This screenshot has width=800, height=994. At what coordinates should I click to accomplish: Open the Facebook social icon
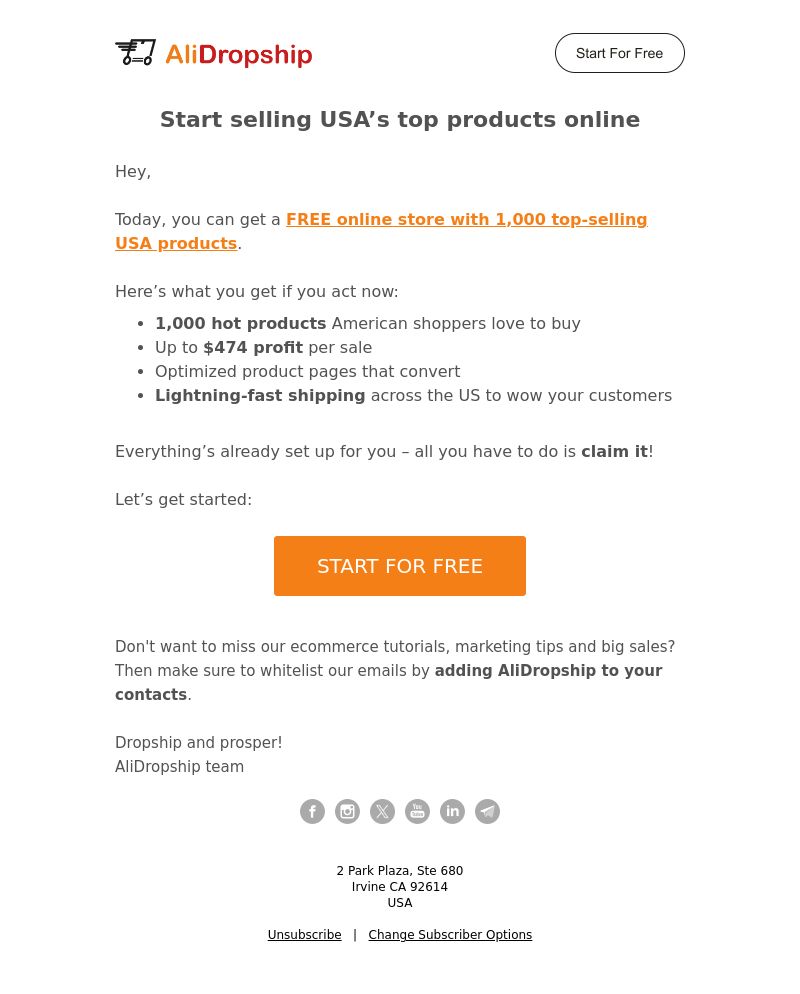312,811
